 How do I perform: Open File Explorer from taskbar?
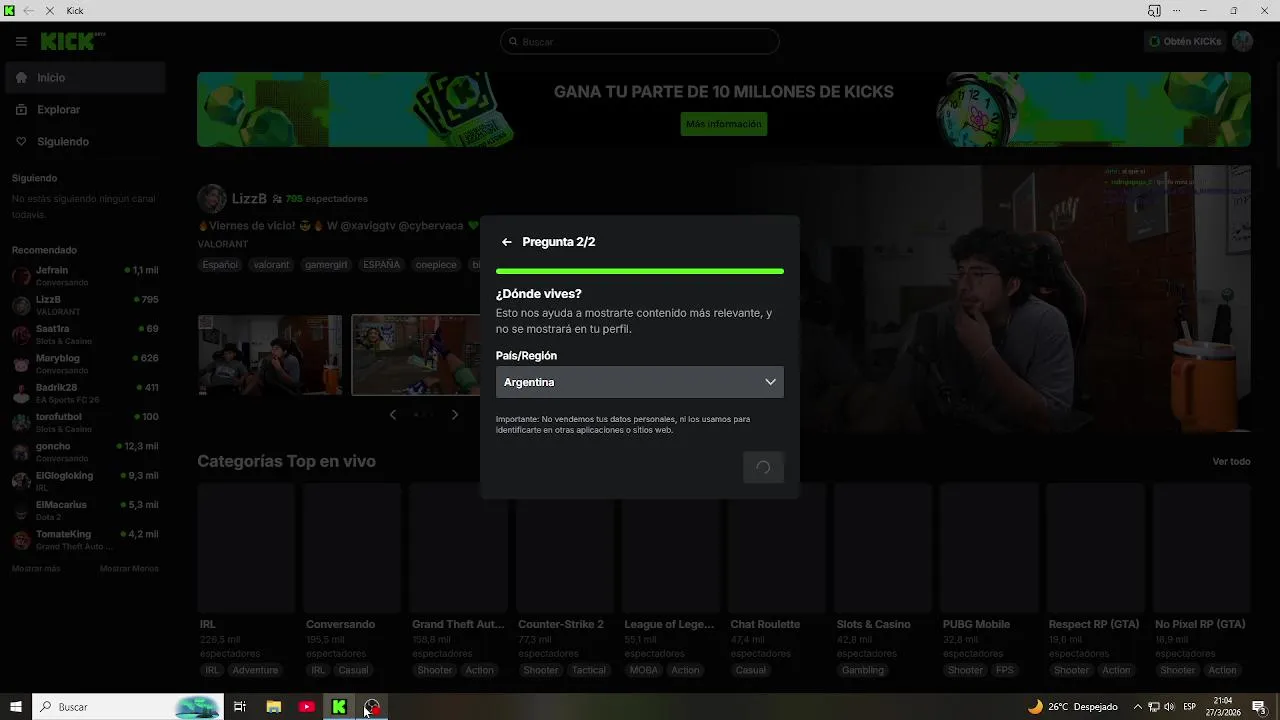click(273, 706)
